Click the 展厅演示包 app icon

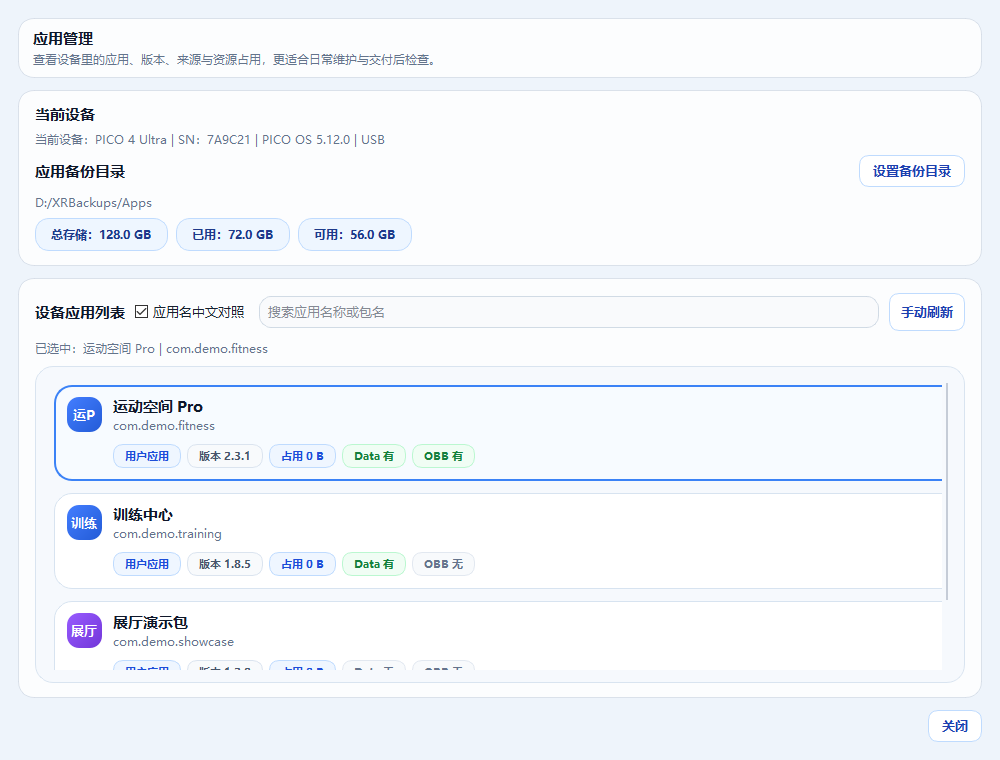[x=84, y=631]
